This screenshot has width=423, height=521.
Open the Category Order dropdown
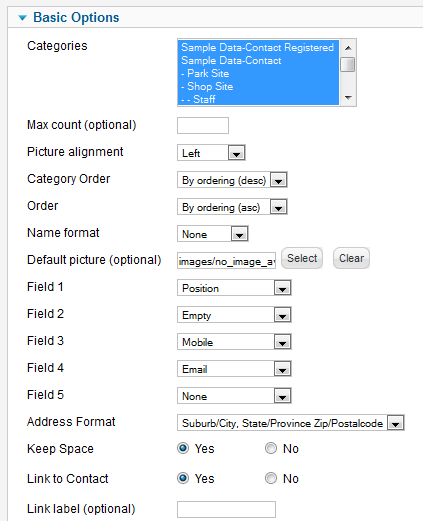tap(232, 180)
